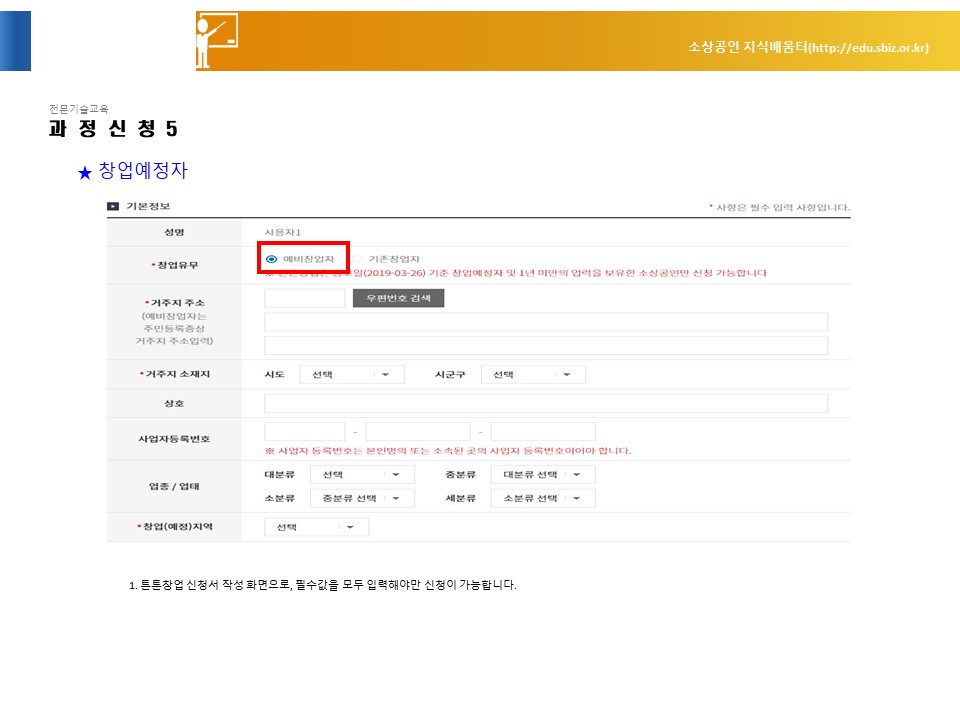Click the 사용자1 name value
This screenshot has width=960, height=720.
(x=283, y=232)
